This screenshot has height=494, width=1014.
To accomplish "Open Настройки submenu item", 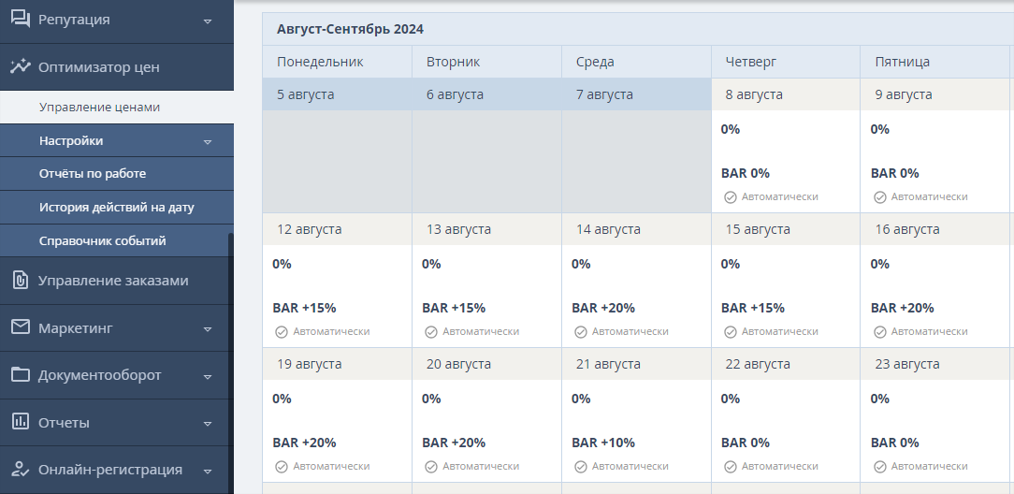I will [x=116, y=140].
